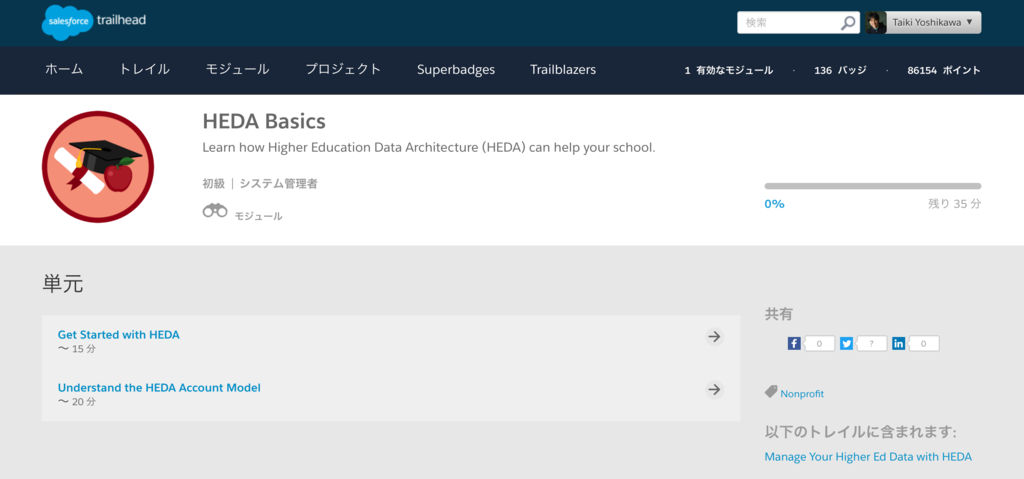The height and width of the screenshot is (479, 1024).
Task: Click the Facebook share count box
Action: (x=820, y=343)
